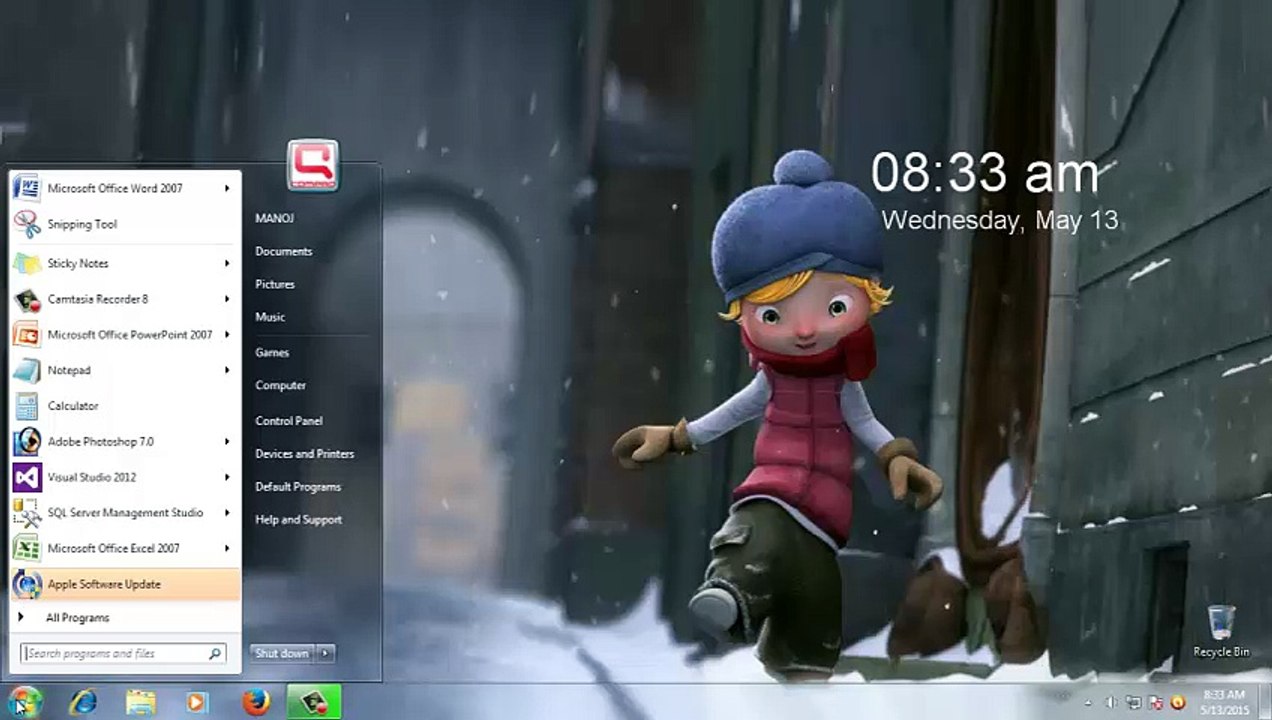Click the Shut down button
The image size is (1272, 720).
pyautogui.click(x=282, y=653)
